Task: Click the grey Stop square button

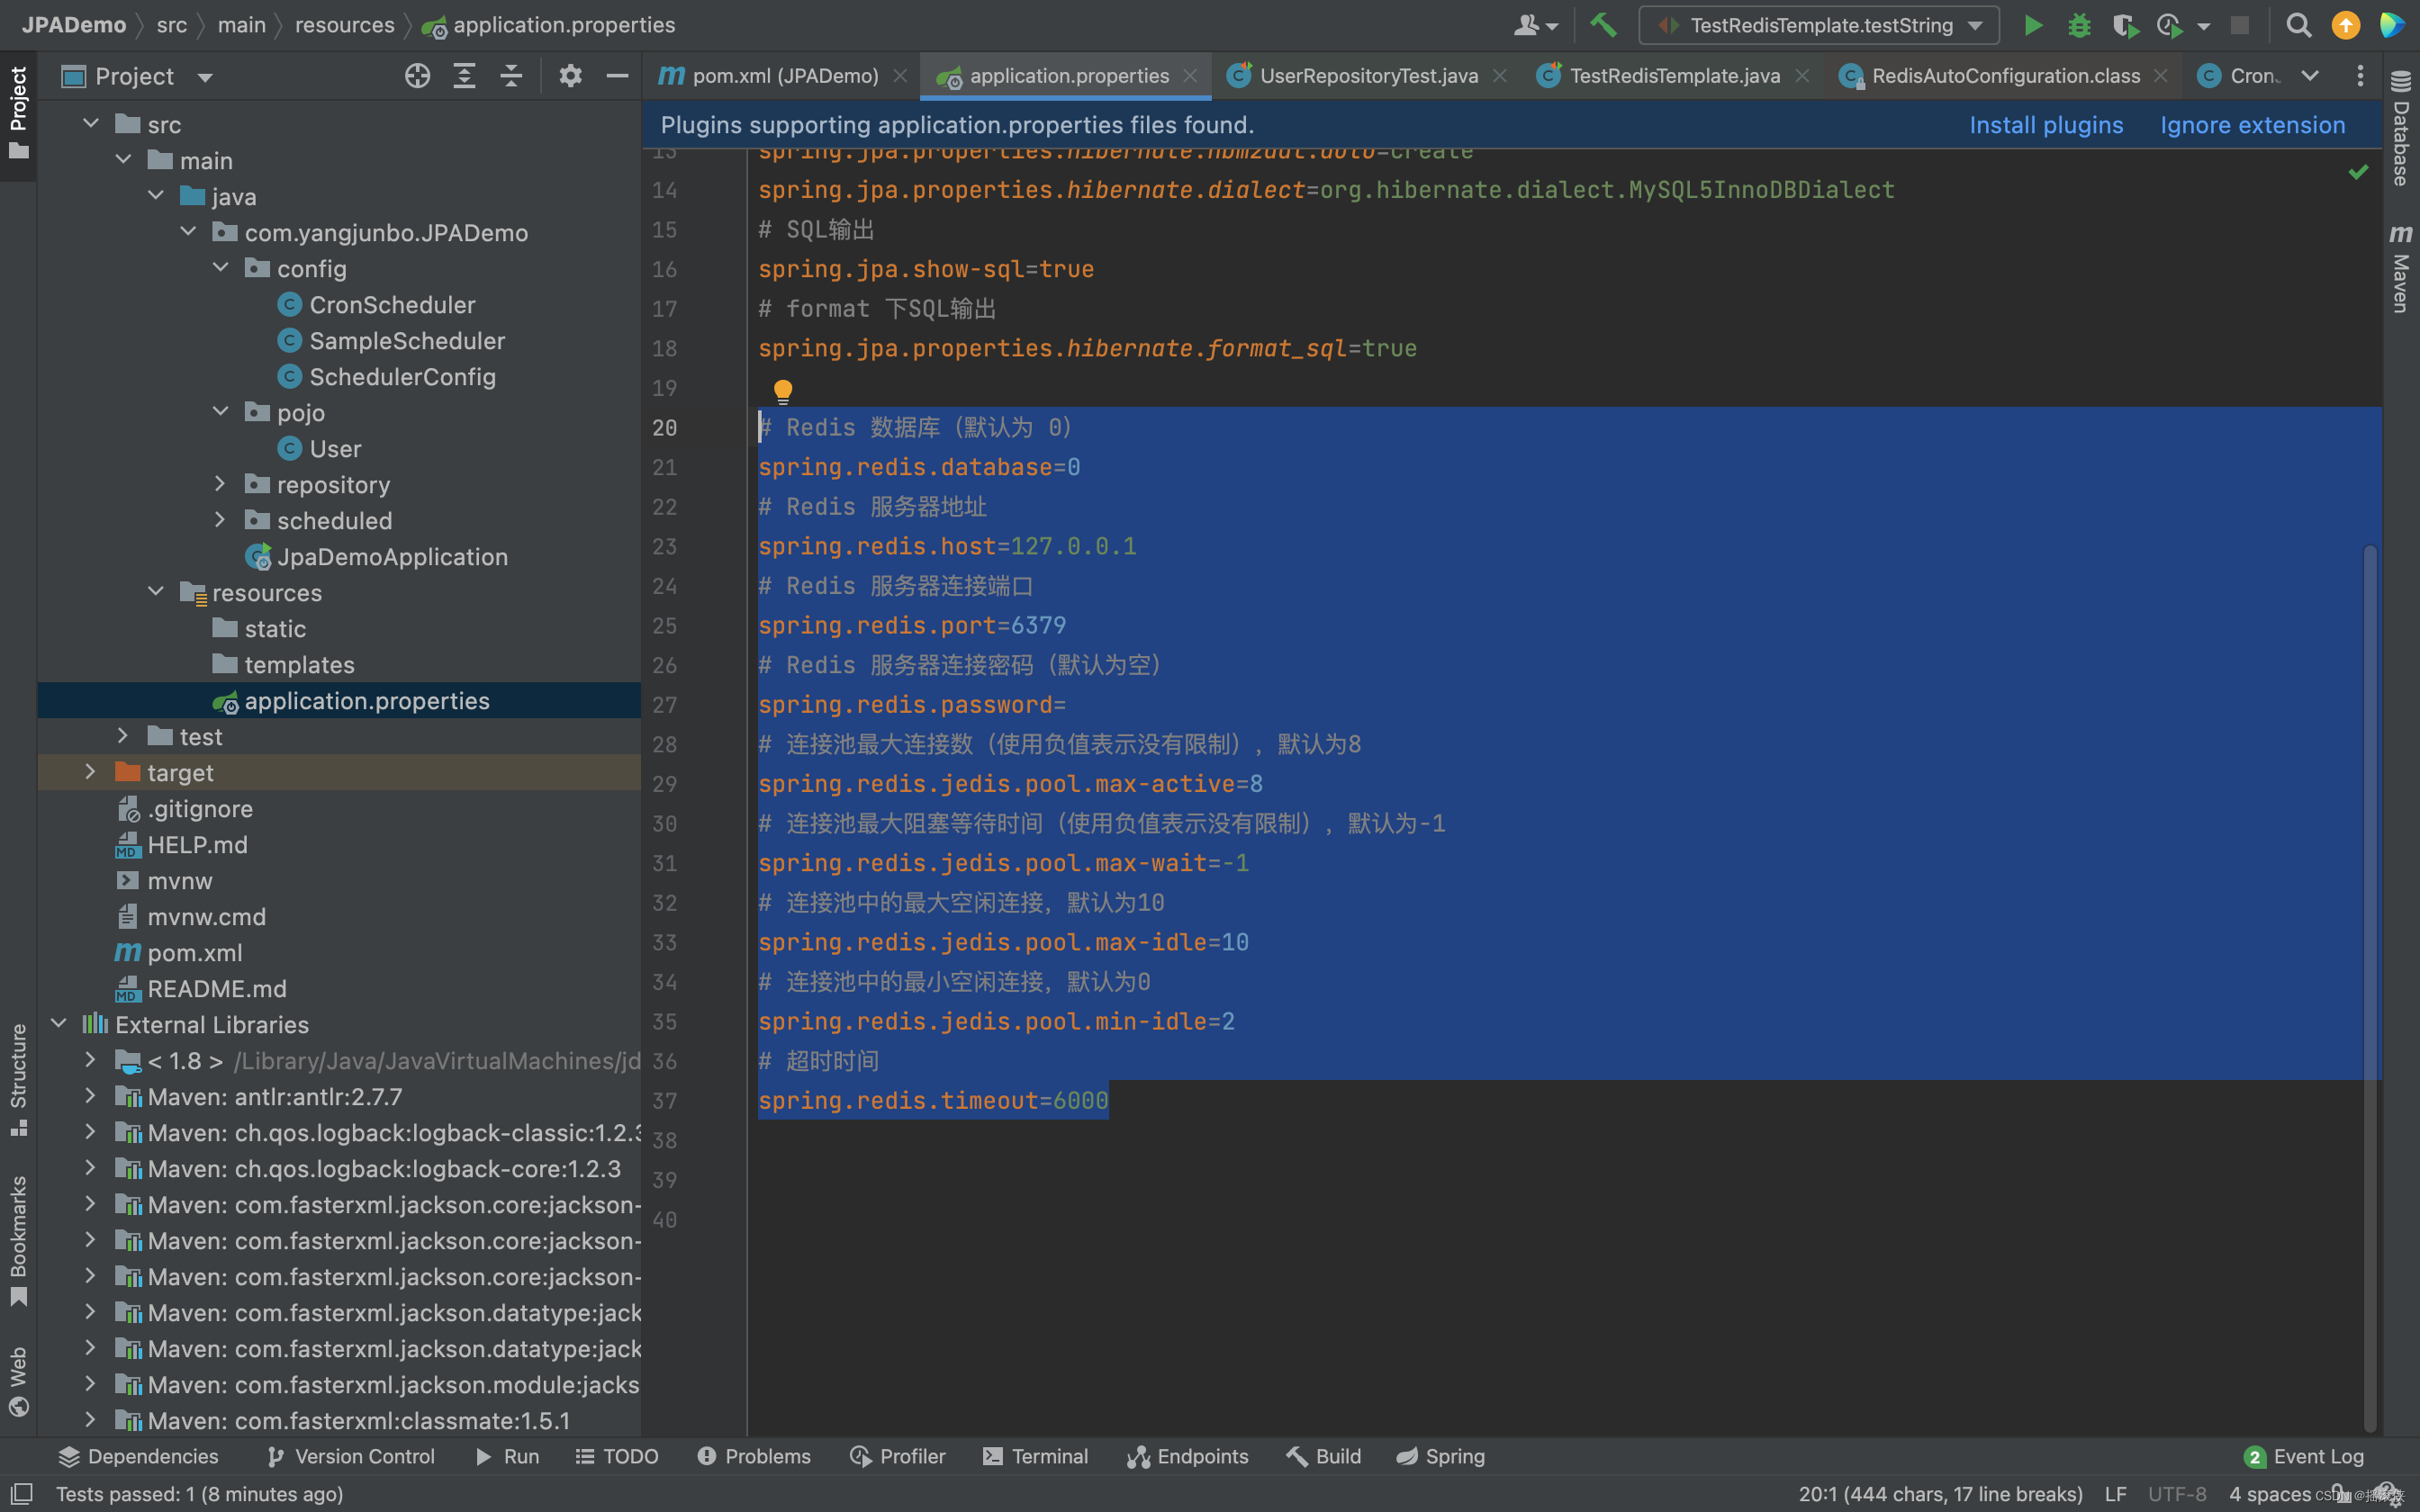Action: pos(2240,25)
